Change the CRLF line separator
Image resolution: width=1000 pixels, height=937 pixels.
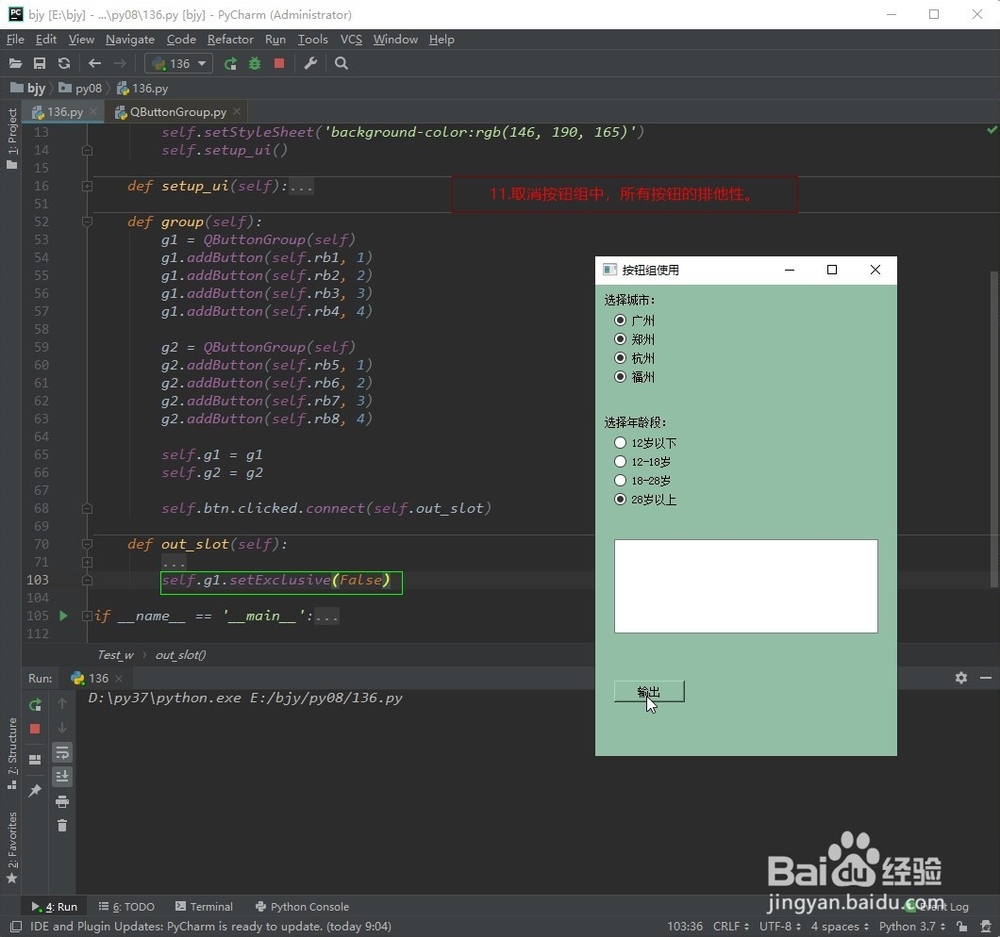pyautogui.click(x=731, y=926)
